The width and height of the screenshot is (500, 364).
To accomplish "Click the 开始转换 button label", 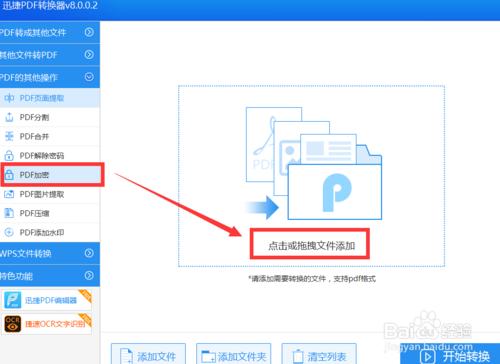I will tap(466, 357).
